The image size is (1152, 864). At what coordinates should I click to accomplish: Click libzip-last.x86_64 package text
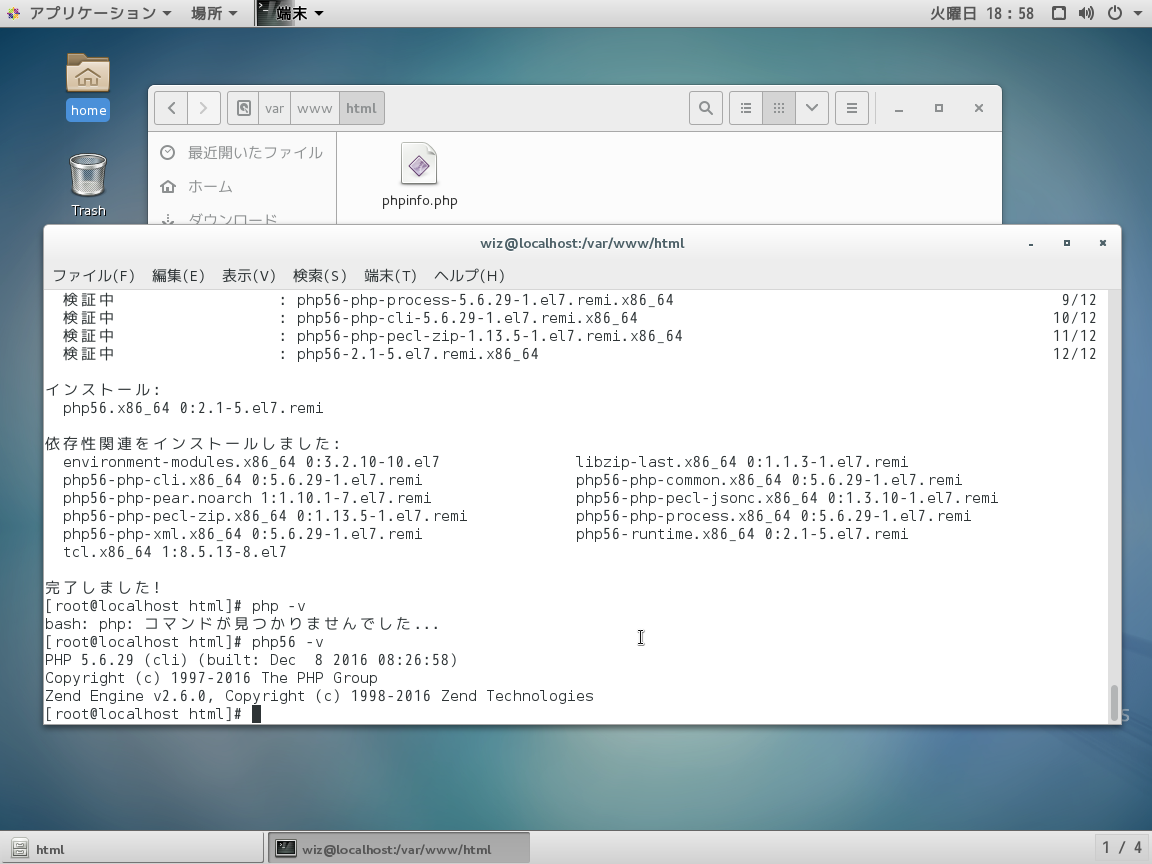pyautogui.click(x=742, y=462)
